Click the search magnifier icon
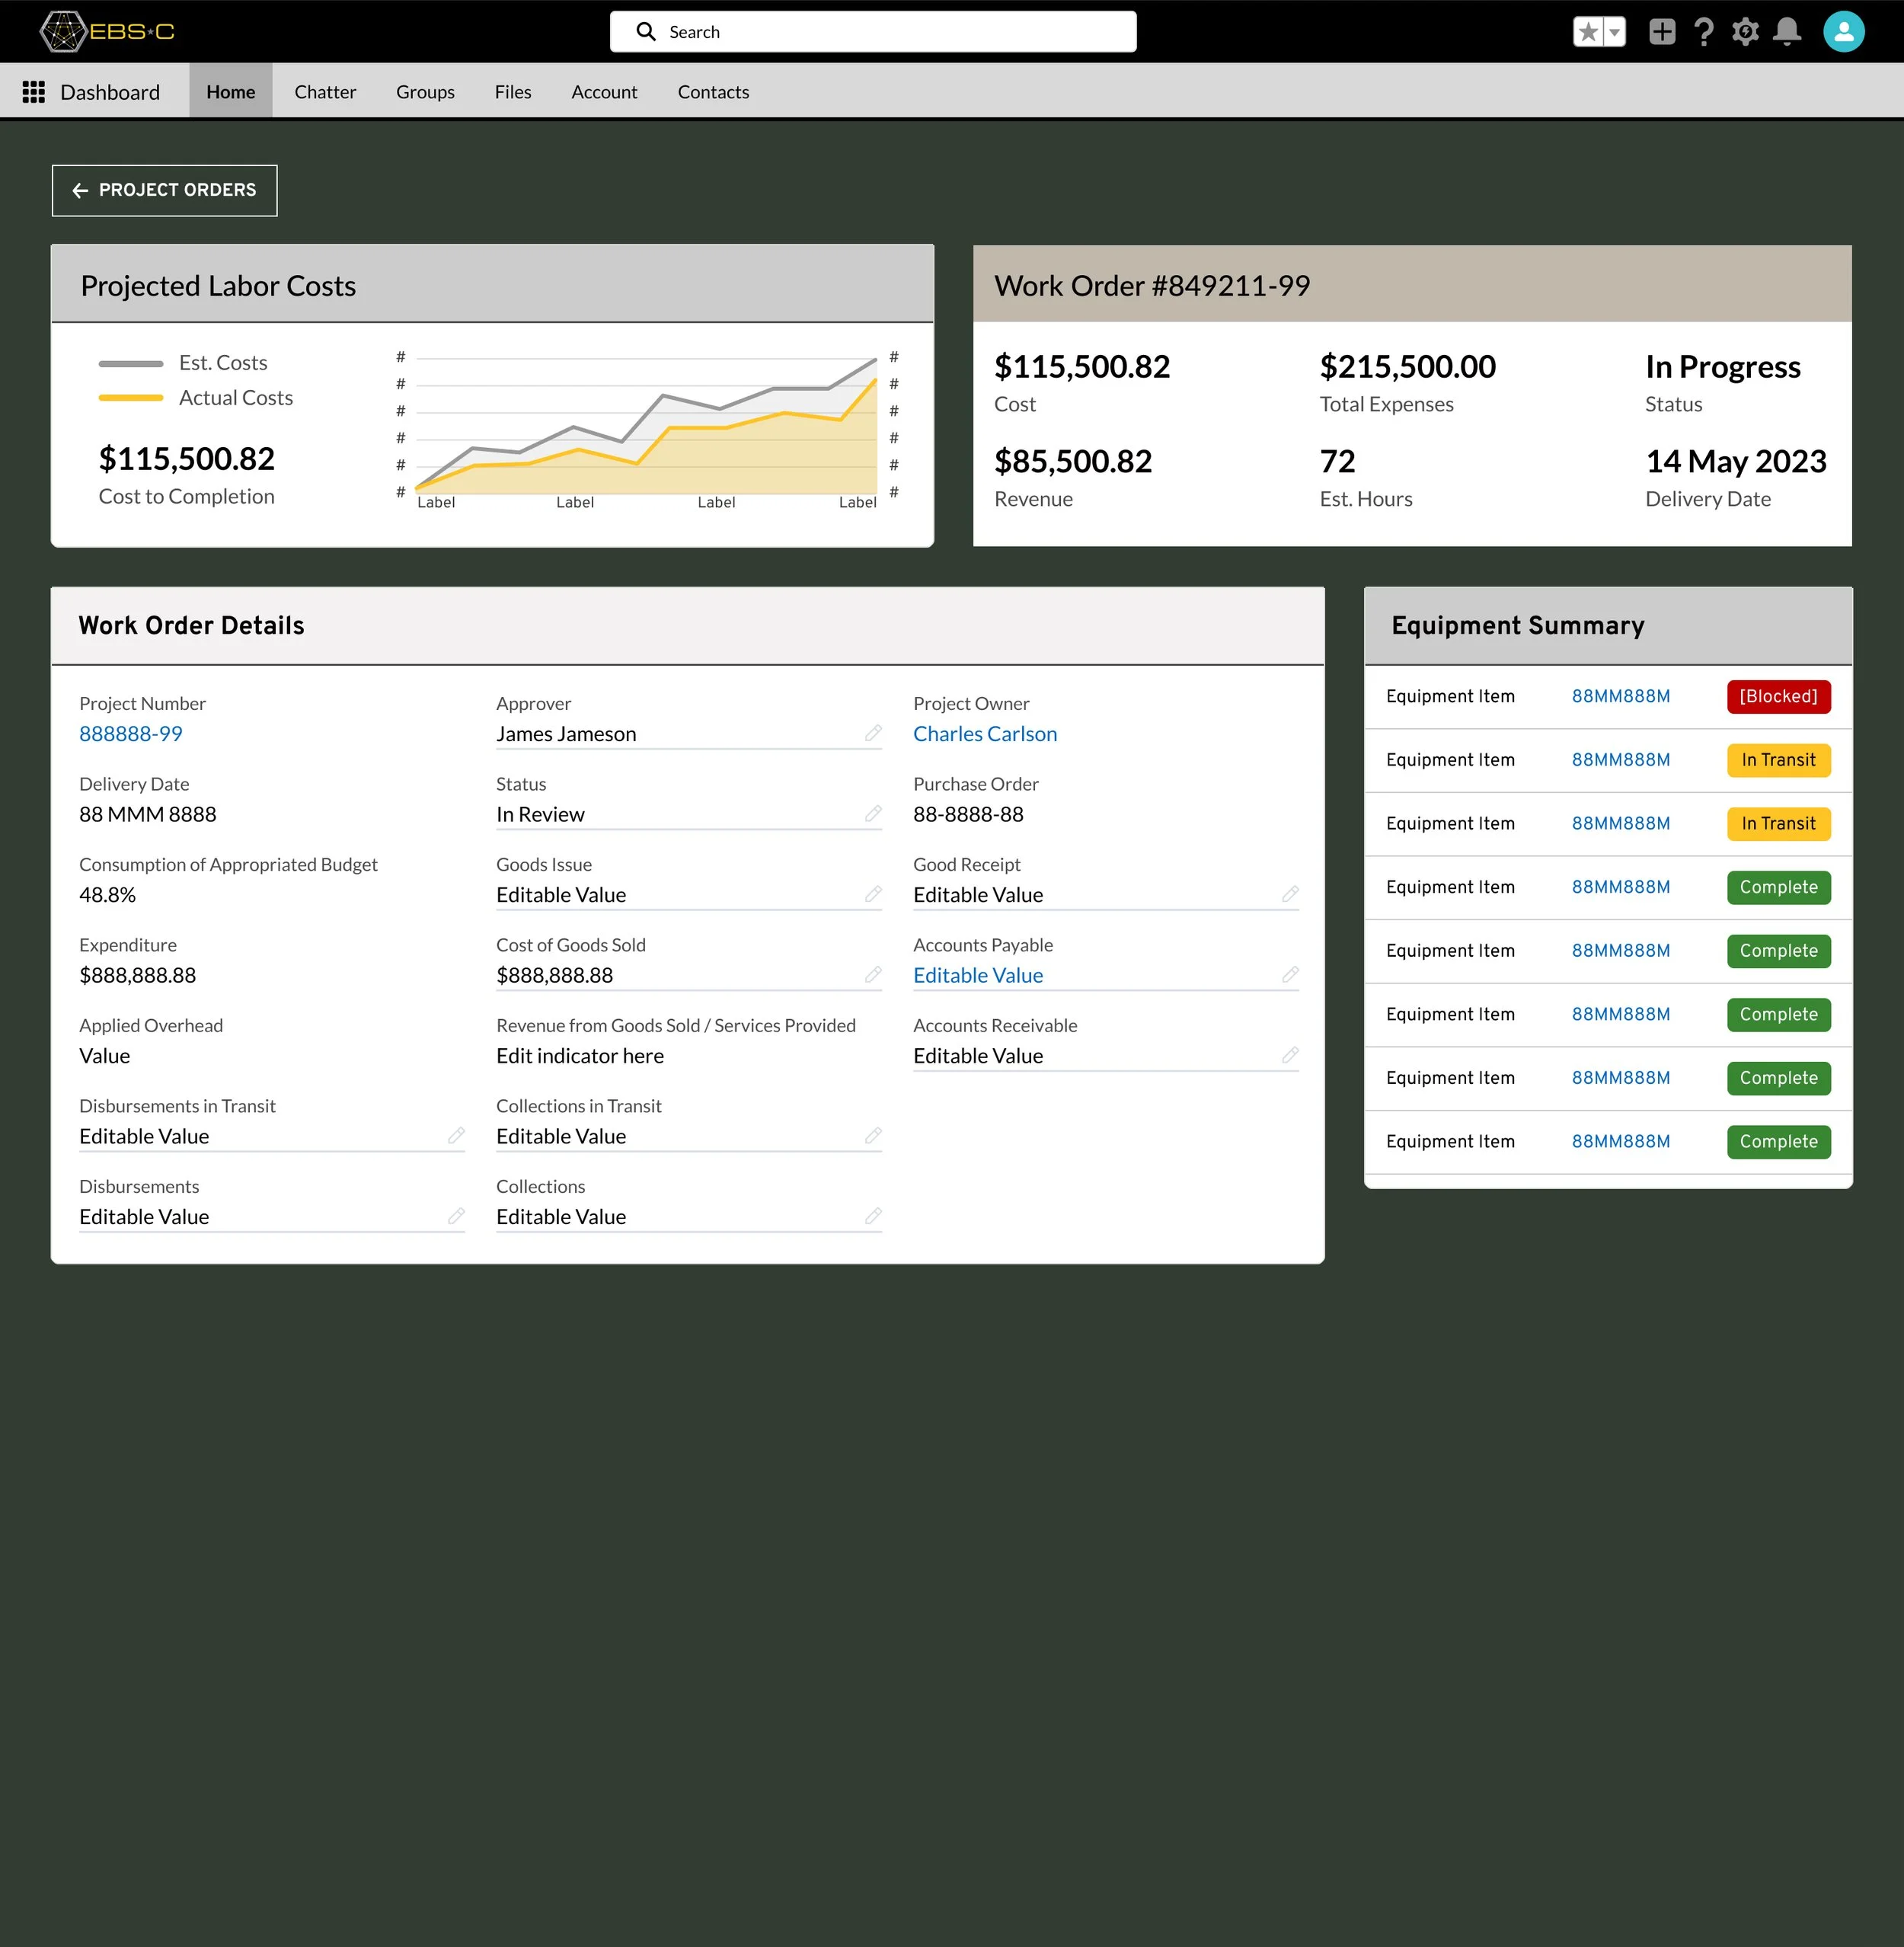This screenshot has width=1904, height=1947. (x=647, y=32)
